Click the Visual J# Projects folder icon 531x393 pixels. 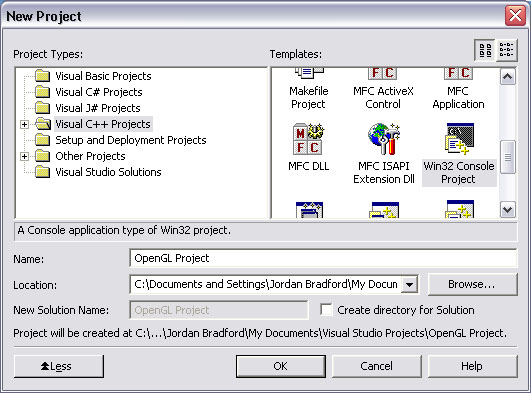[43, 108]
